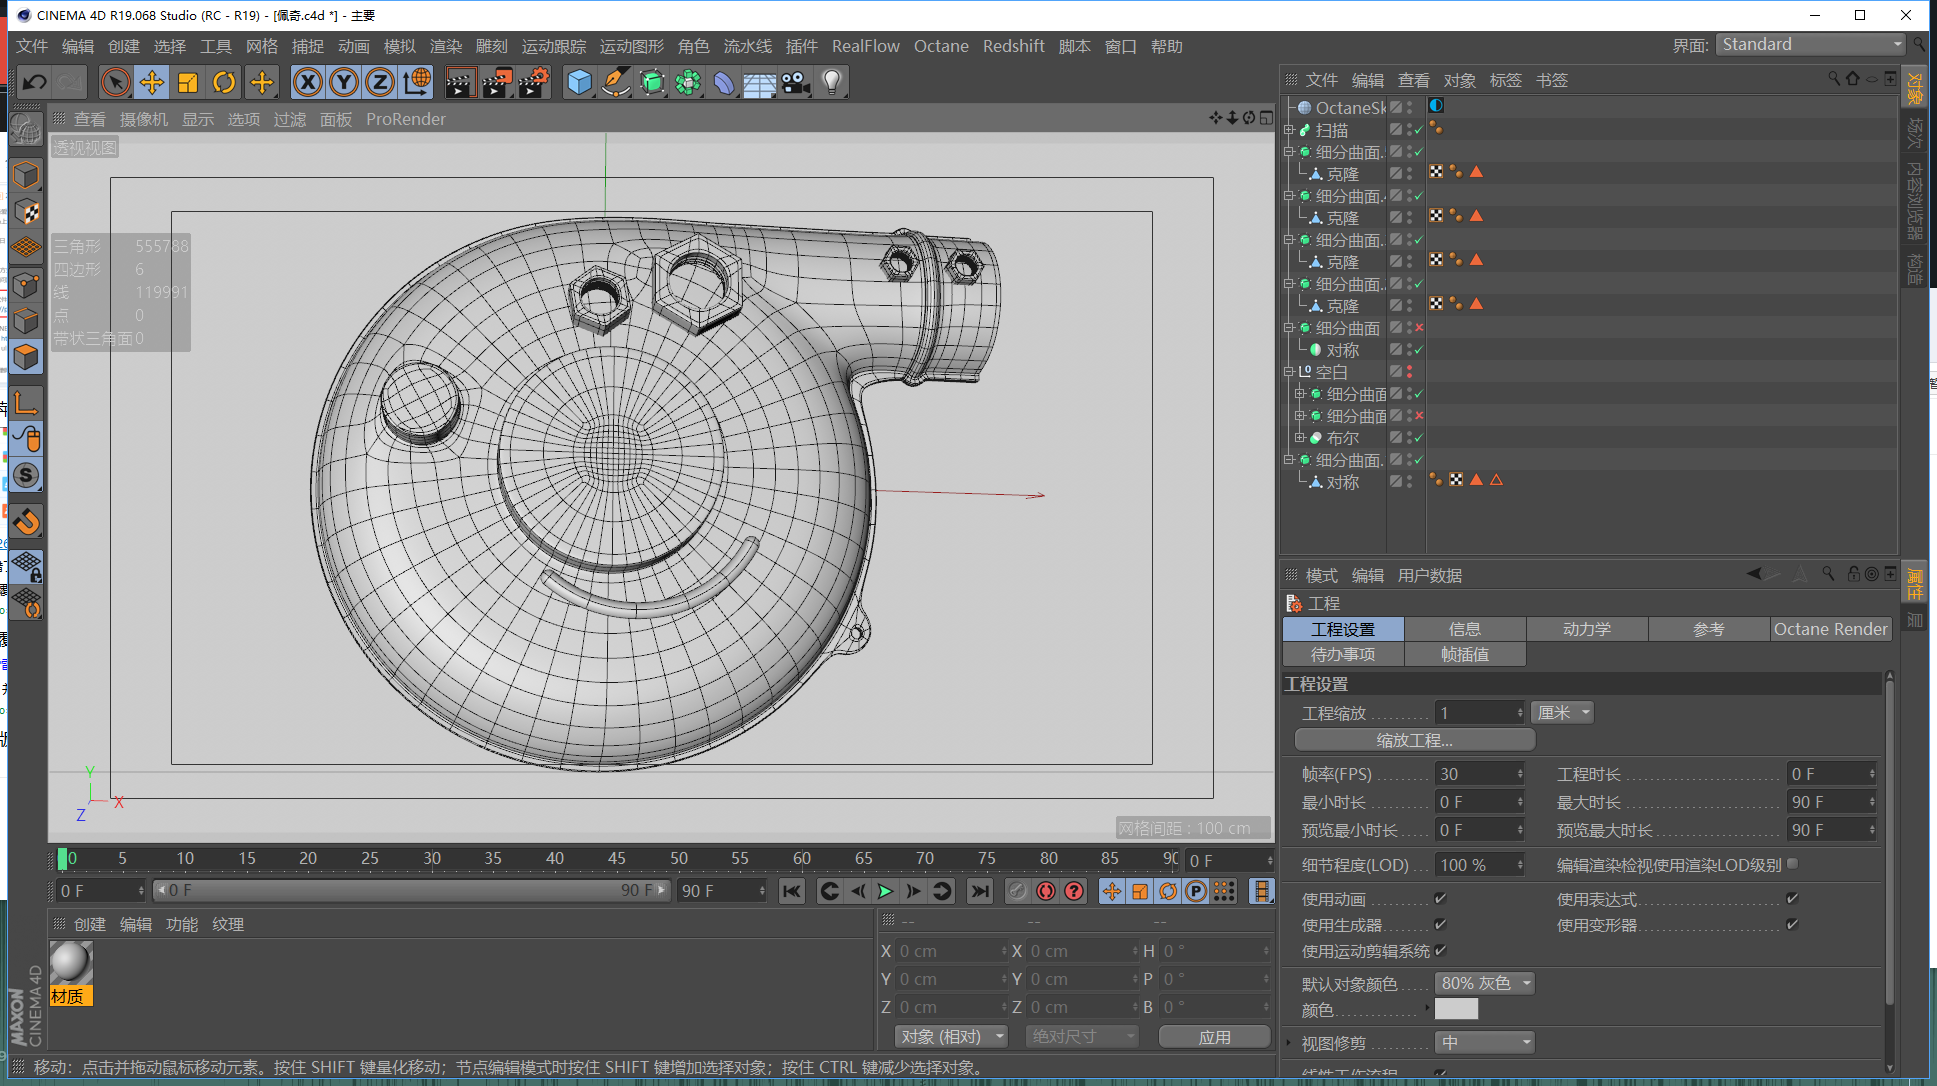Open the 摄像机 viewport menu
The height and width of the screenshot is (1086, 1937).
coord(144,119)
